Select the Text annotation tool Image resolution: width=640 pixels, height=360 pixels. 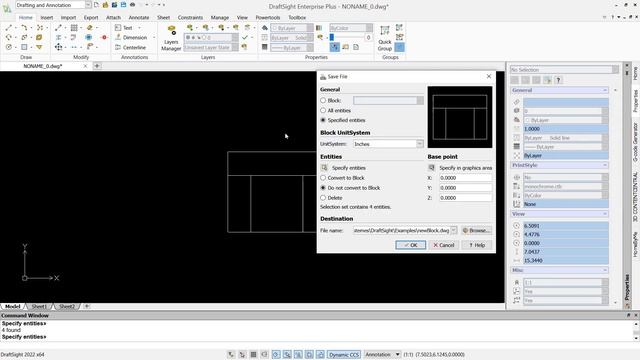click(x=124, y=28)
